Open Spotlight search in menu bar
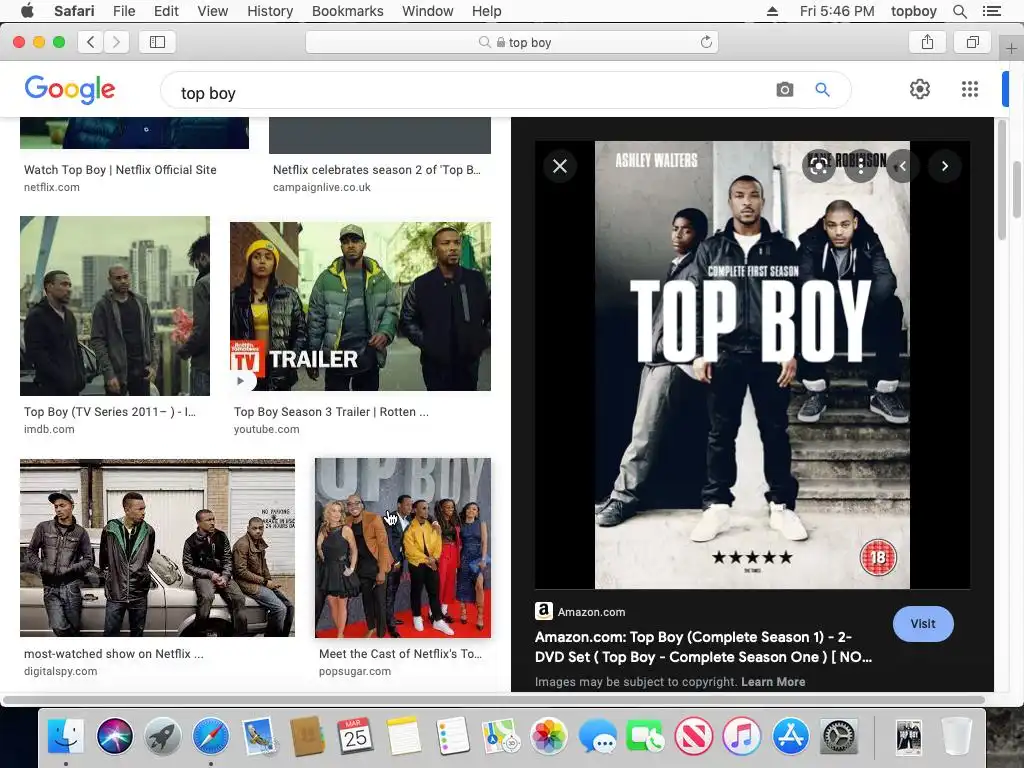The width and height of the screenshot is (1024, 768). 959,11
